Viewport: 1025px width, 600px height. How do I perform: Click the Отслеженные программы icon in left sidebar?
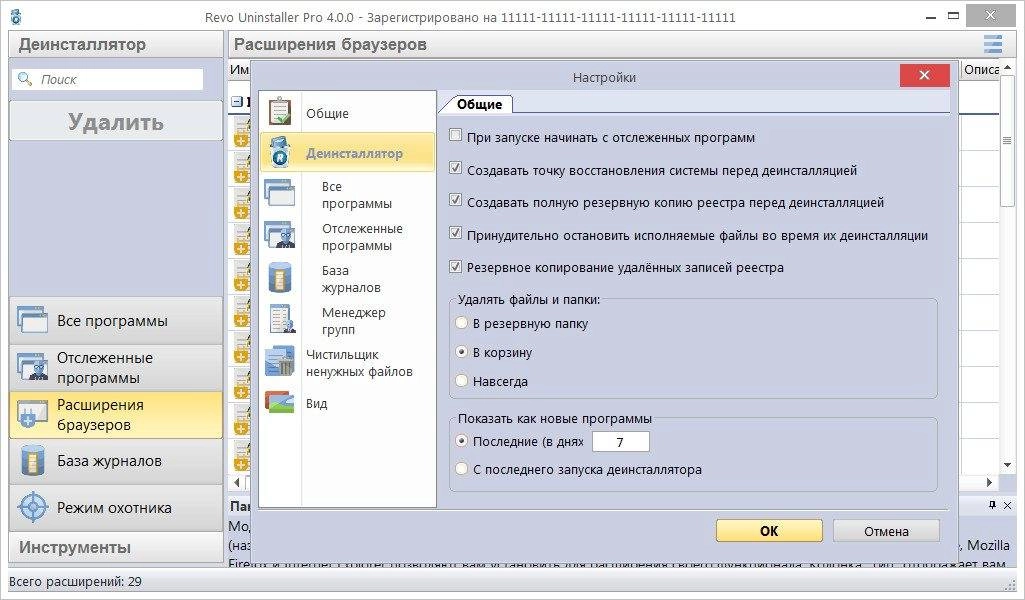(32, 367)
